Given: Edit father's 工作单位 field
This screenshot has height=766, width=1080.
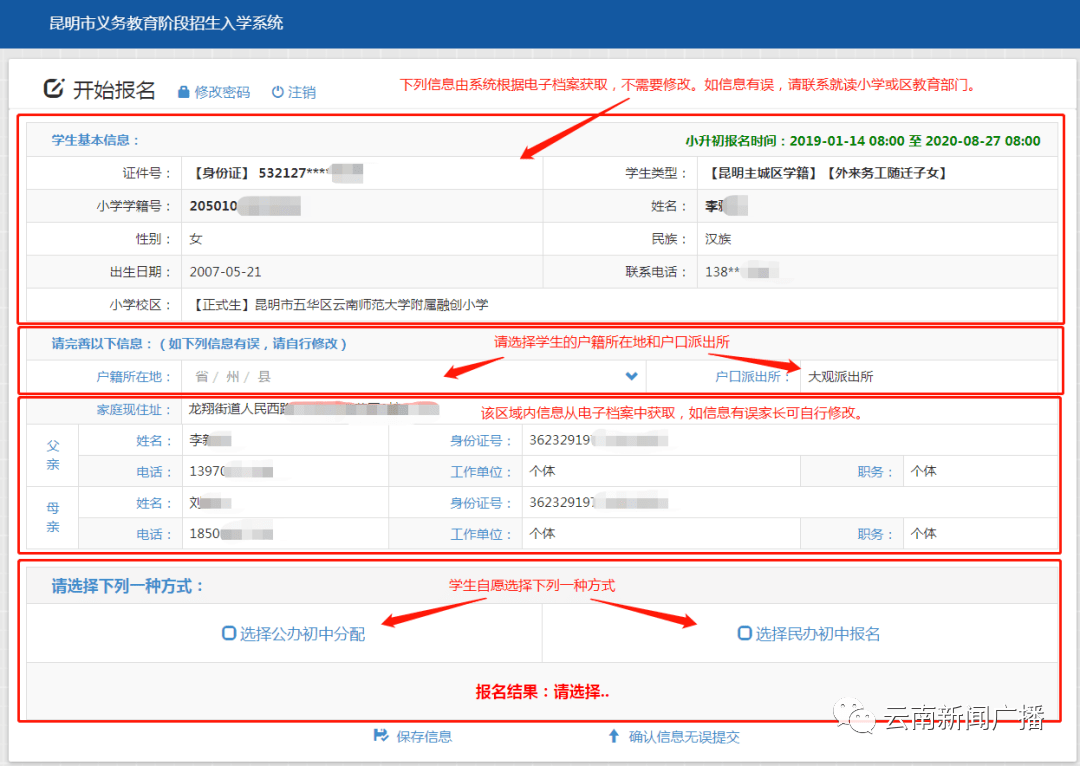Looking at the screenshot, I should pos(661,472).
